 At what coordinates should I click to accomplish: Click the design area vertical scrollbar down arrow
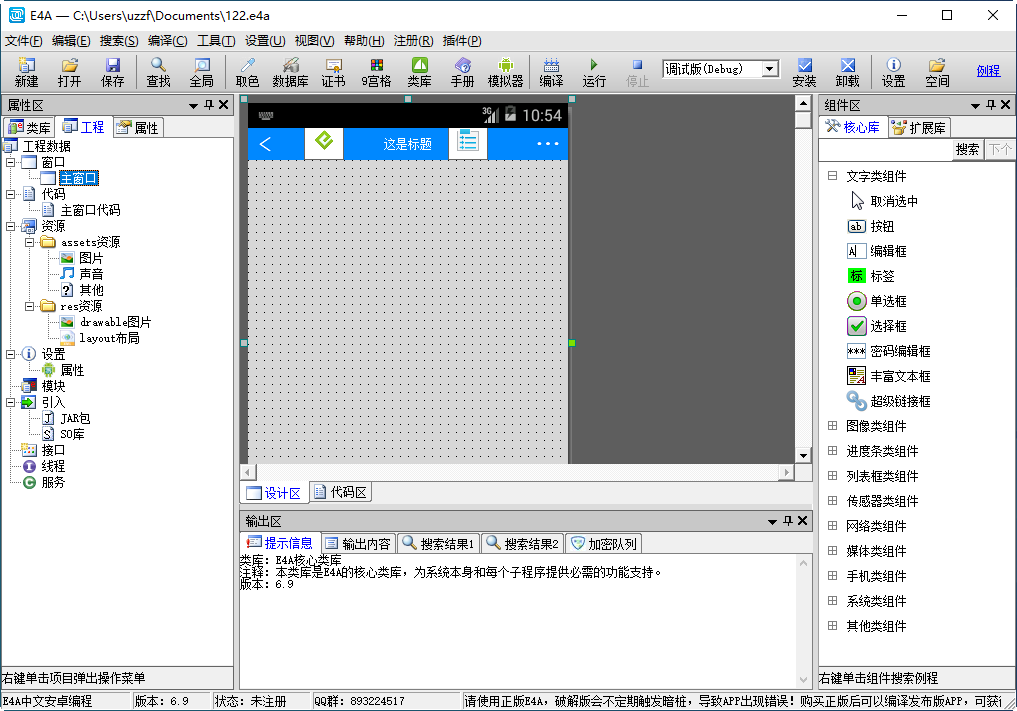tap(803, 455)
